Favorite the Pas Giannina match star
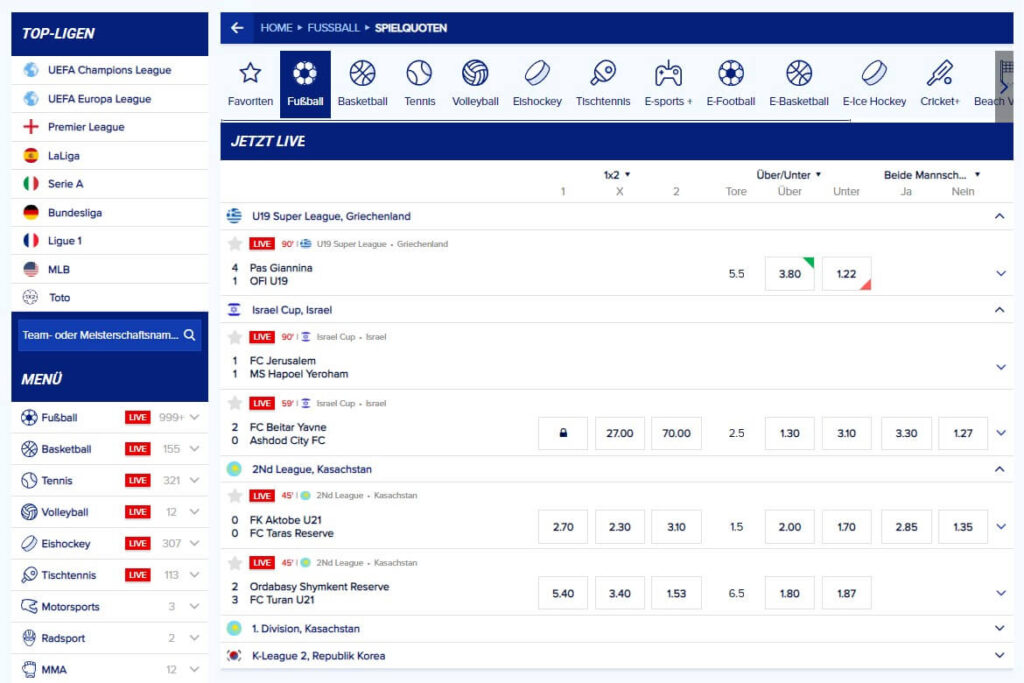The height and width of the screenshot is (683, 1024). (235, 244)
